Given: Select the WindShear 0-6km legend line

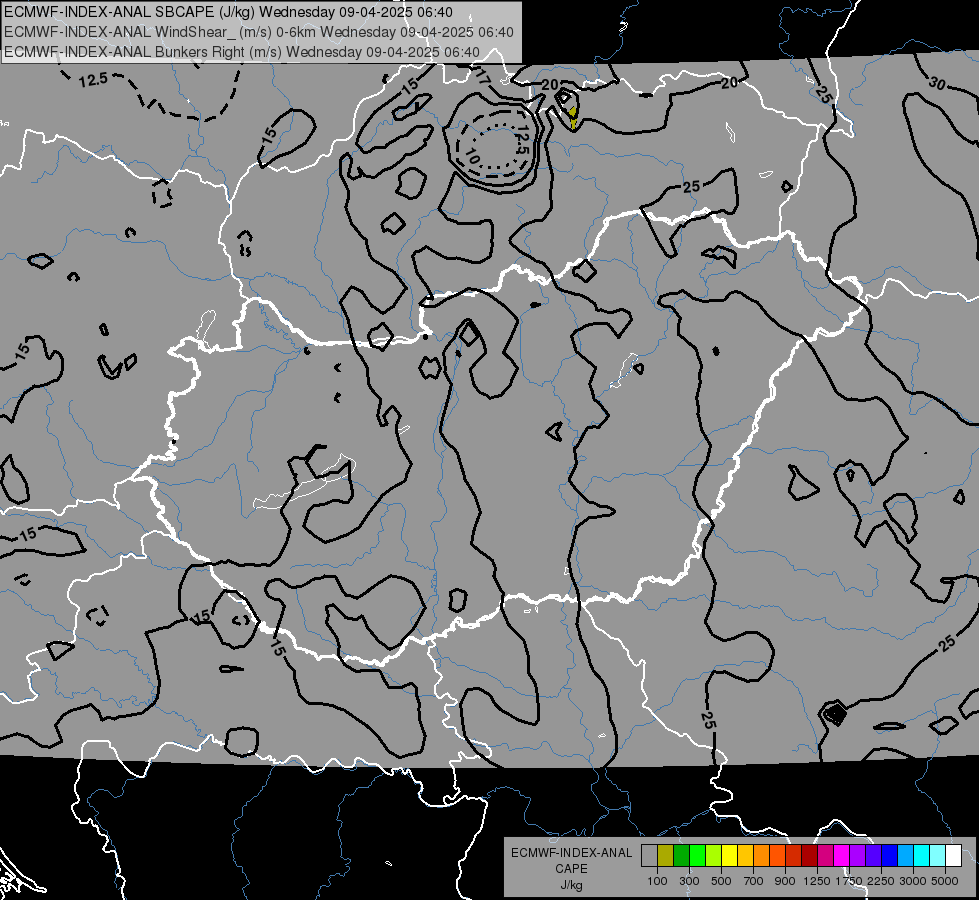Looking at the screenshot, I should pos(258,32).
